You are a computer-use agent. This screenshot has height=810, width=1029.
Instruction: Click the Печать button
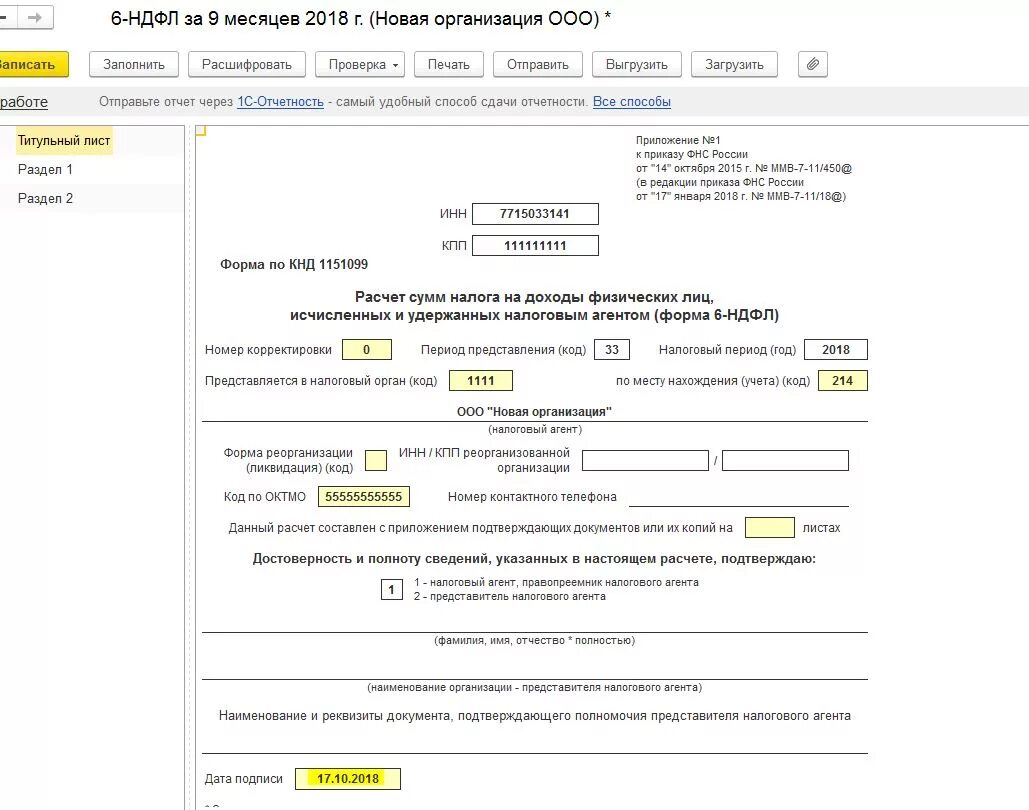pyautogui.click(x=449, y=64)
